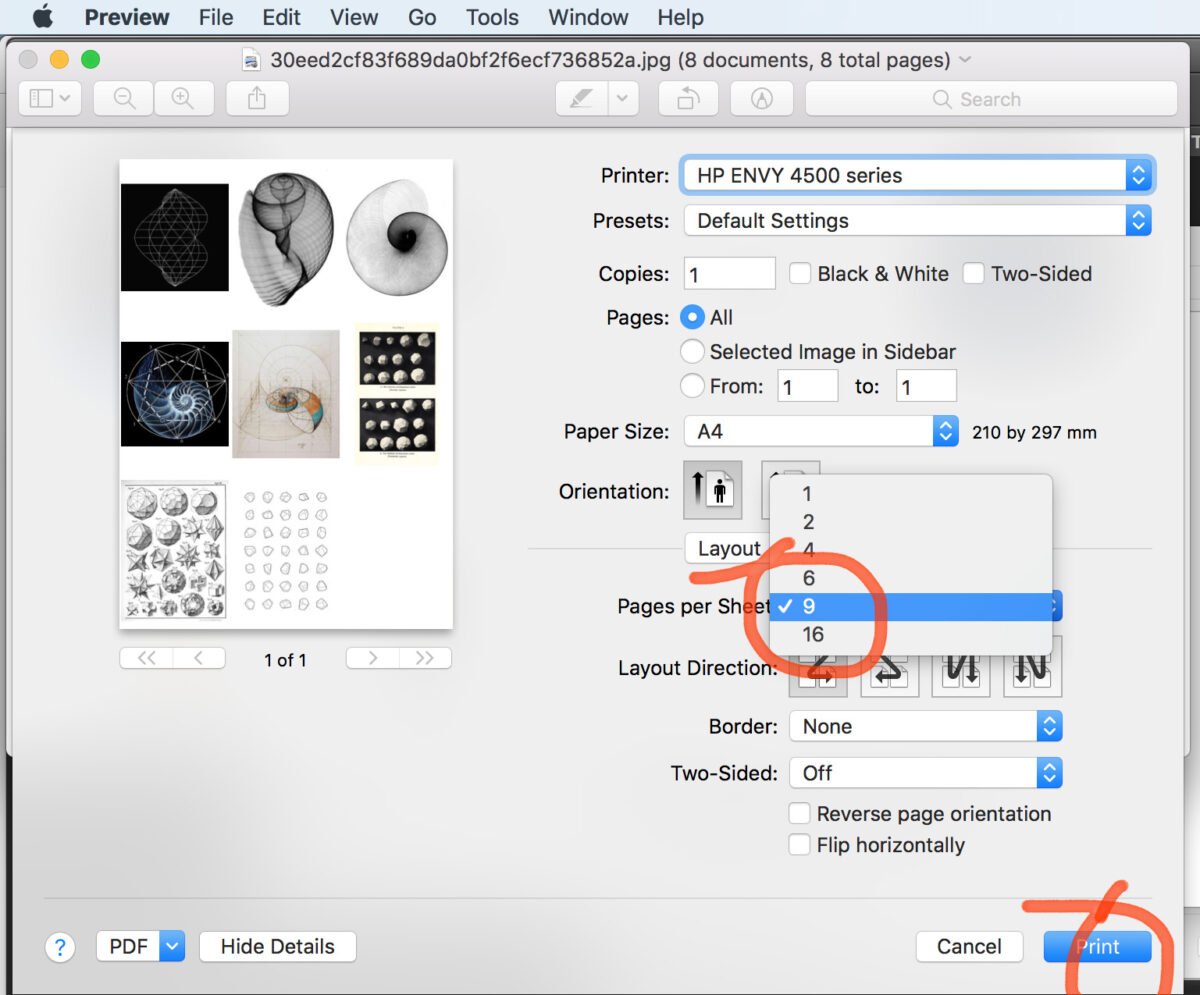Click the zoom out icon in the toolbar
This screenshot has height=995, width=1200.
122,98
